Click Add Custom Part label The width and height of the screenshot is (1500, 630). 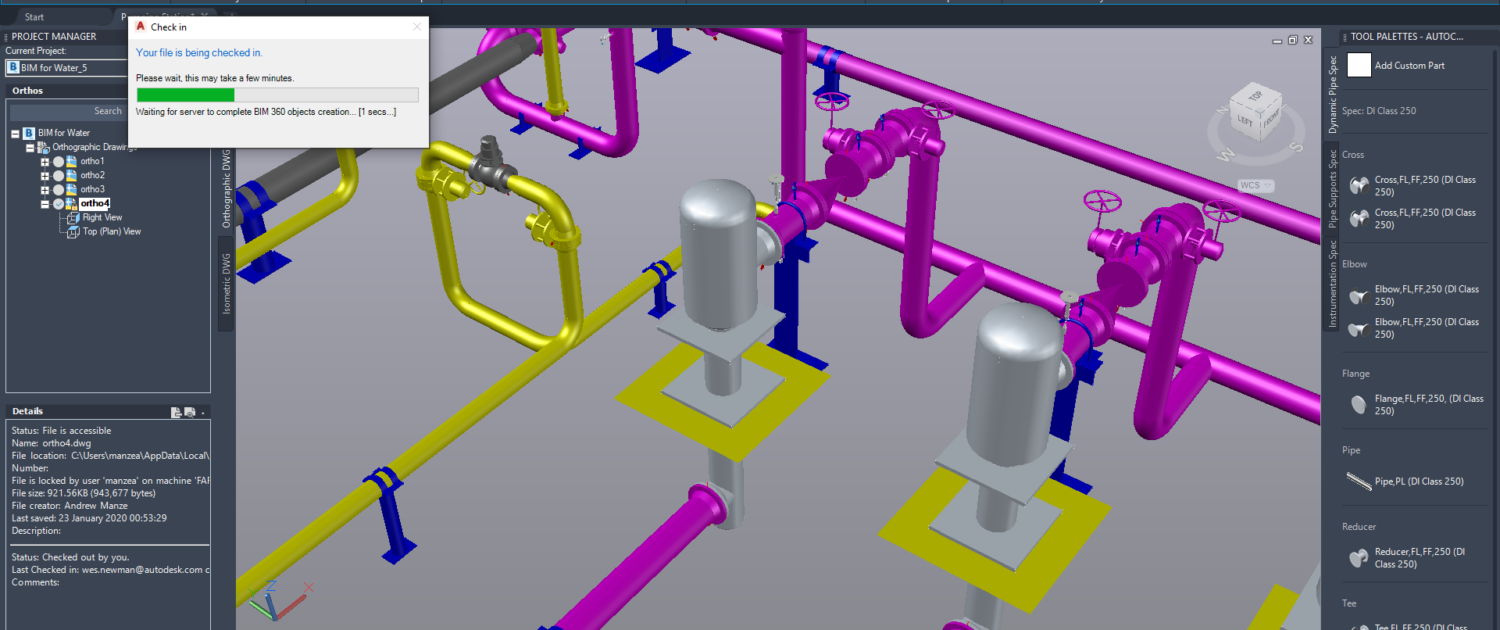(1409, 66)
